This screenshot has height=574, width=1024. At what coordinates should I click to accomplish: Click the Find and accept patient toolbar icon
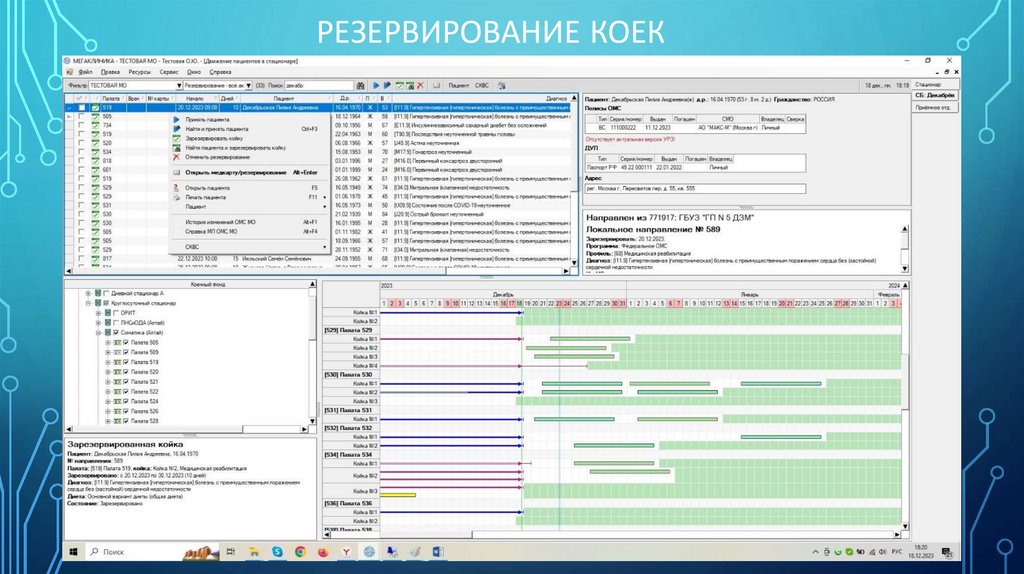pyautogui.click(x=387, y=86)
